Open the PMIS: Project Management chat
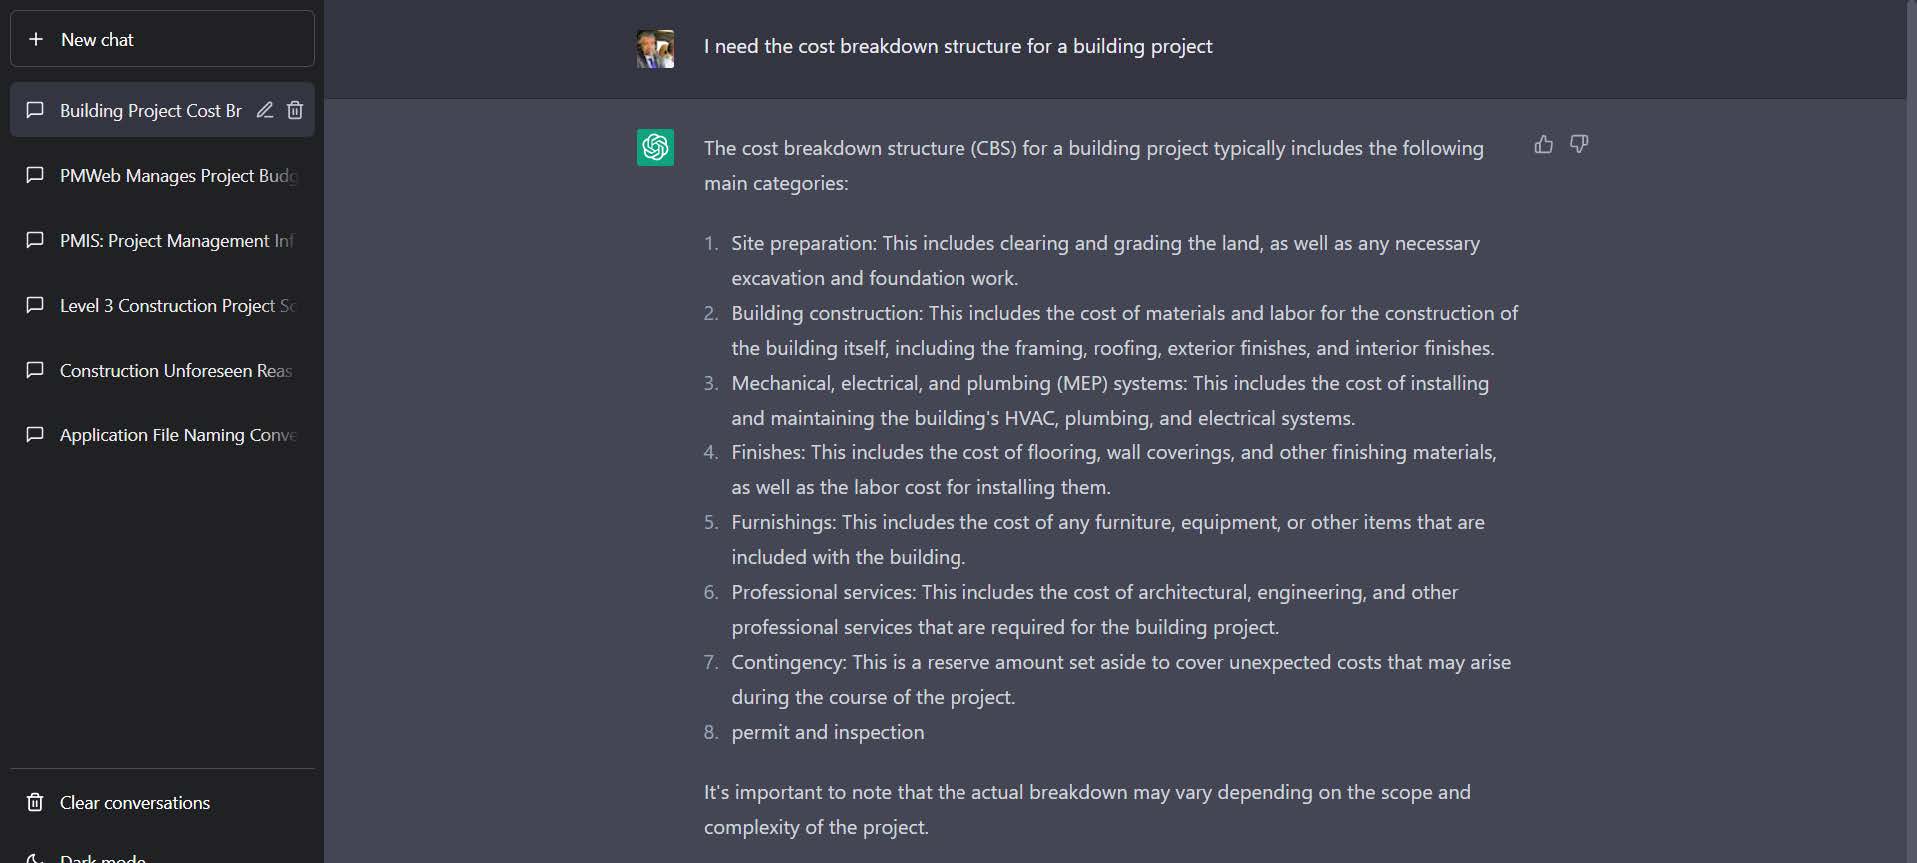The height and width of the screenshot is (863, 1917). 176,240
